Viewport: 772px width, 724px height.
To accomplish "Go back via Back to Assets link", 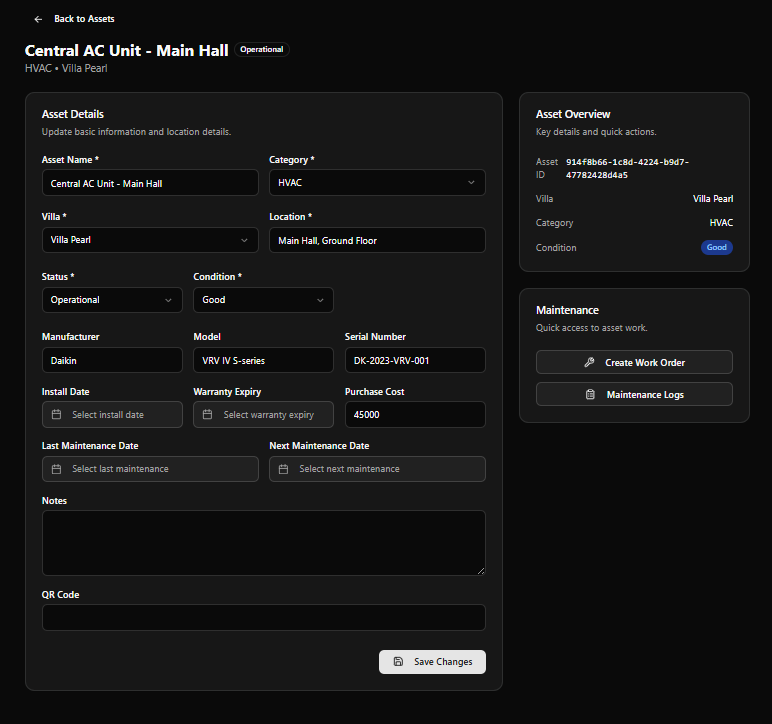I will 74,19.
